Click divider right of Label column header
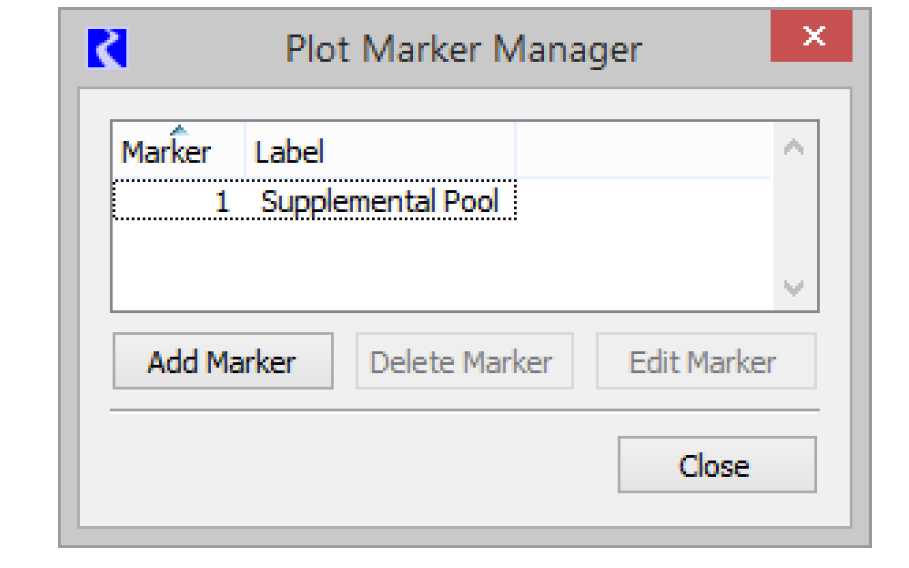This screenshot has height=568, width=909. tap(515, 153)
